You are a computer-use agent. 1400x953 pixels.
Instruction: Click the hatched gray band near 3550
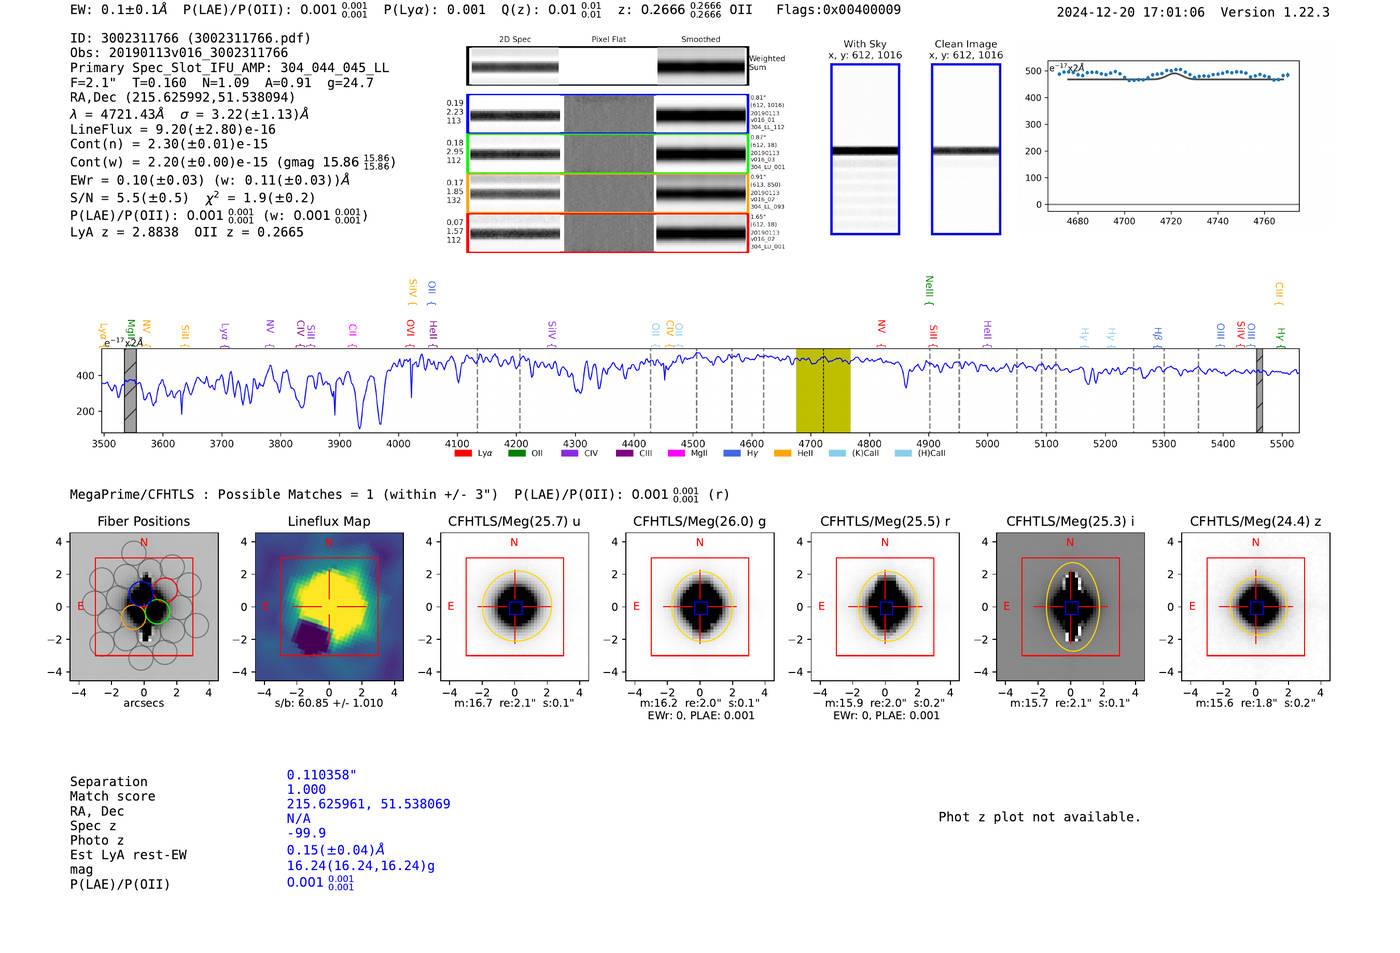[130, 390]
